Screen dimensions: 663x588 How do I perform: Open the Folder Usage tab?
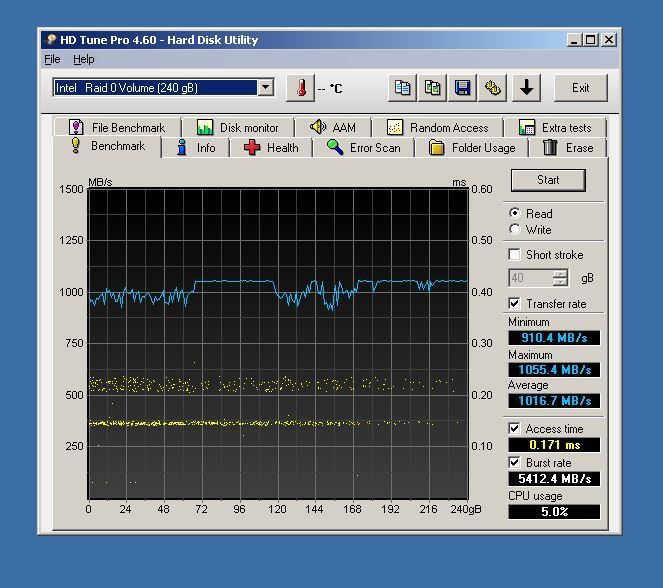[472, 148]
